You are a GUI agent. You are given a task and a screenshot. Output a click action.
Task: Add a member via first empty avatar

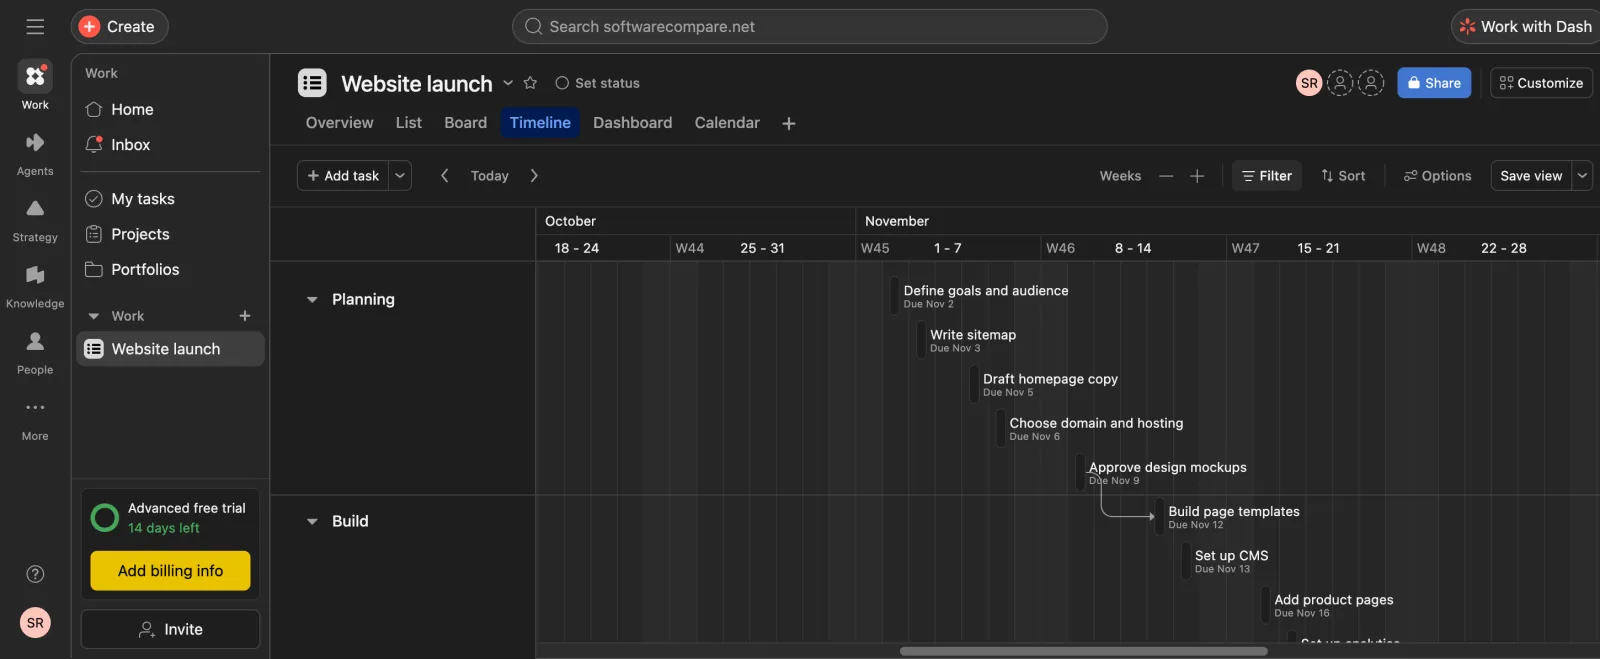click(1340, 83)
